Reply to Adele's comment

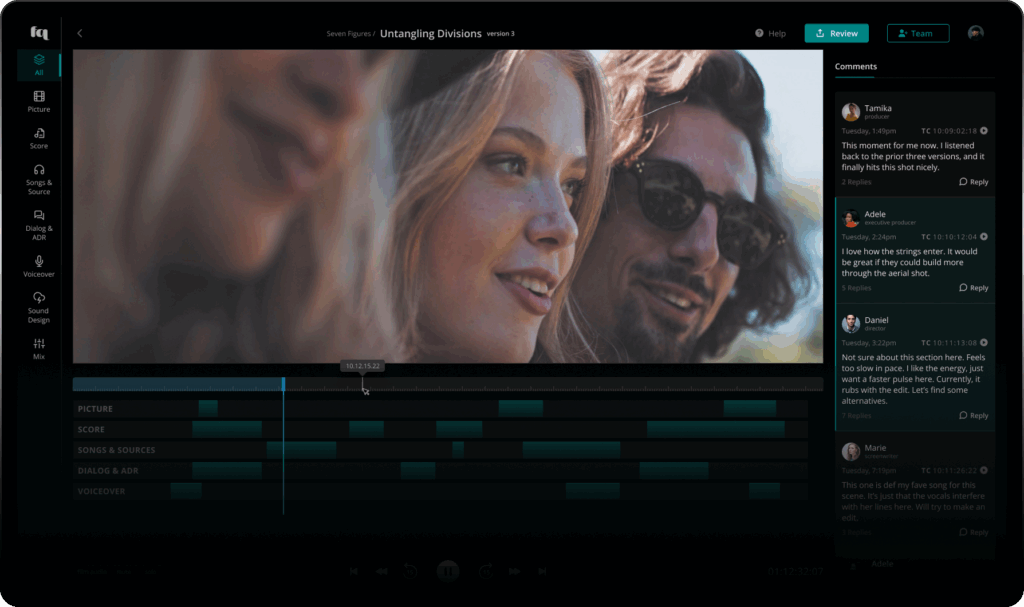(973, 288)
